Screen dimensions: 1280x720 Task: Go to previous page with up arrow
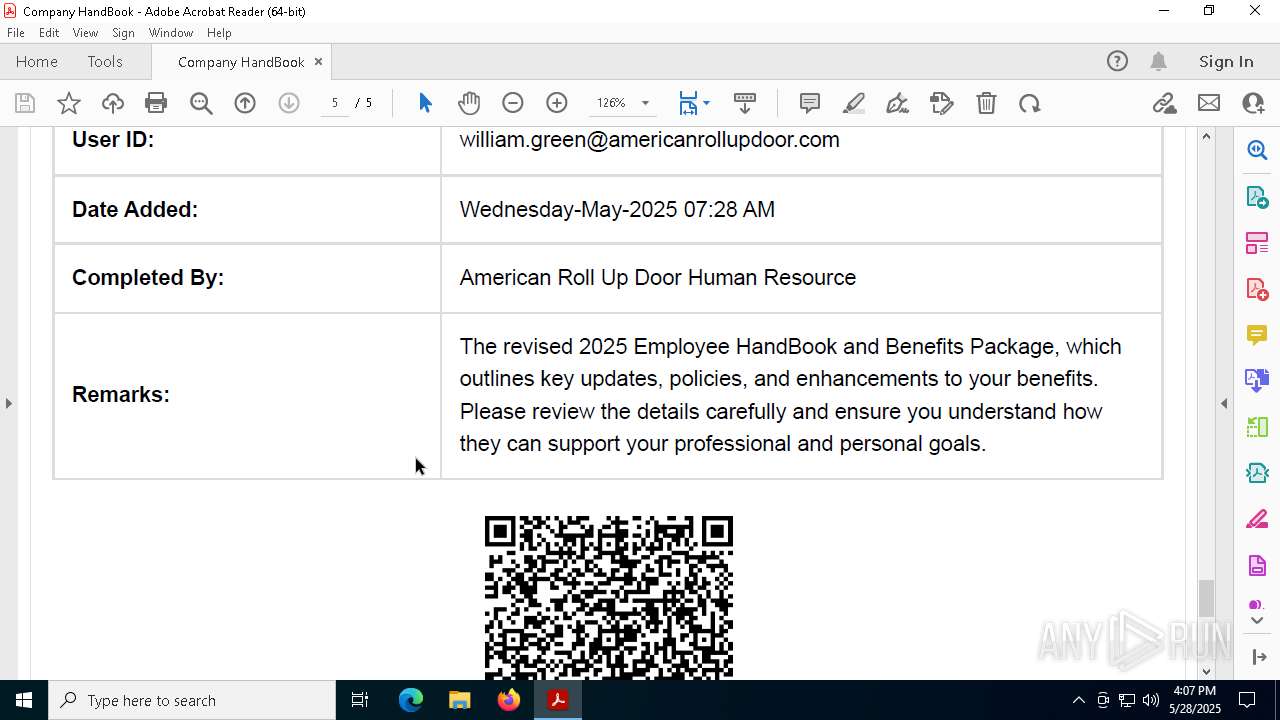pos(245,103)
